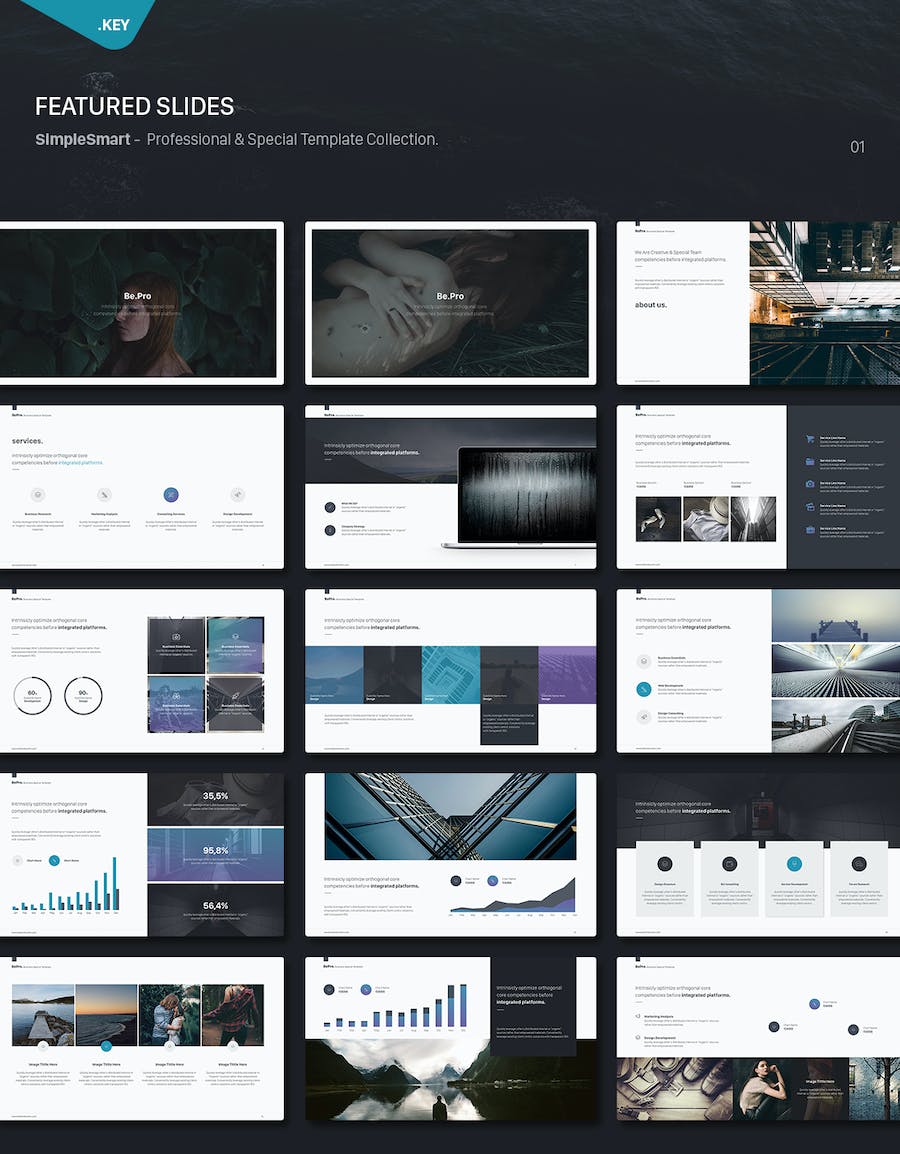This screenshot has height=1154, width=900.
Task: Open the first Be.Pro title slide
Action: [x=139, y=303]
